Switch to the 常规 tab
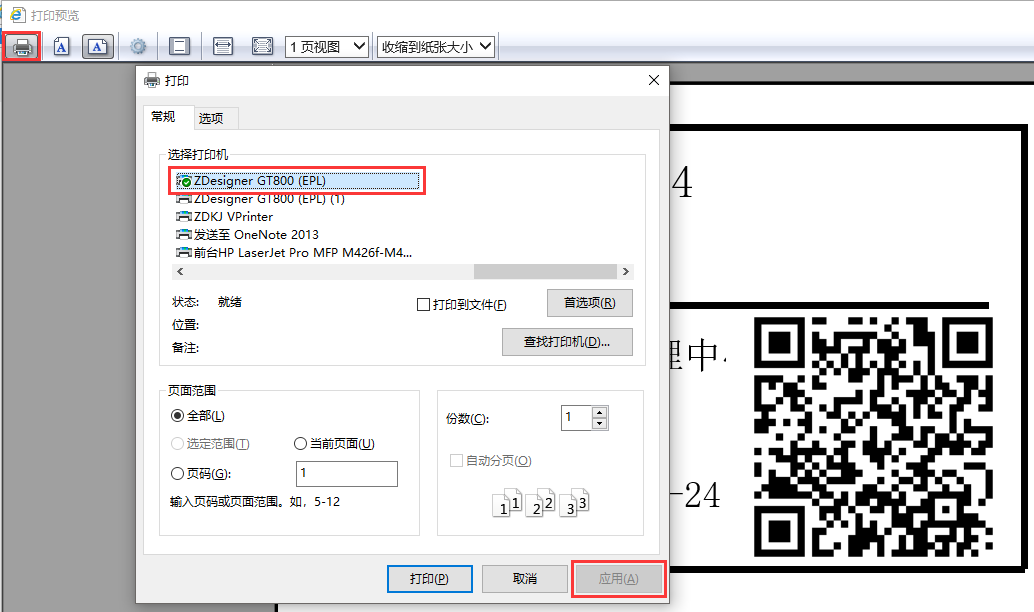The width and height of the screenshot is (1034, 612). click(164, 117)
